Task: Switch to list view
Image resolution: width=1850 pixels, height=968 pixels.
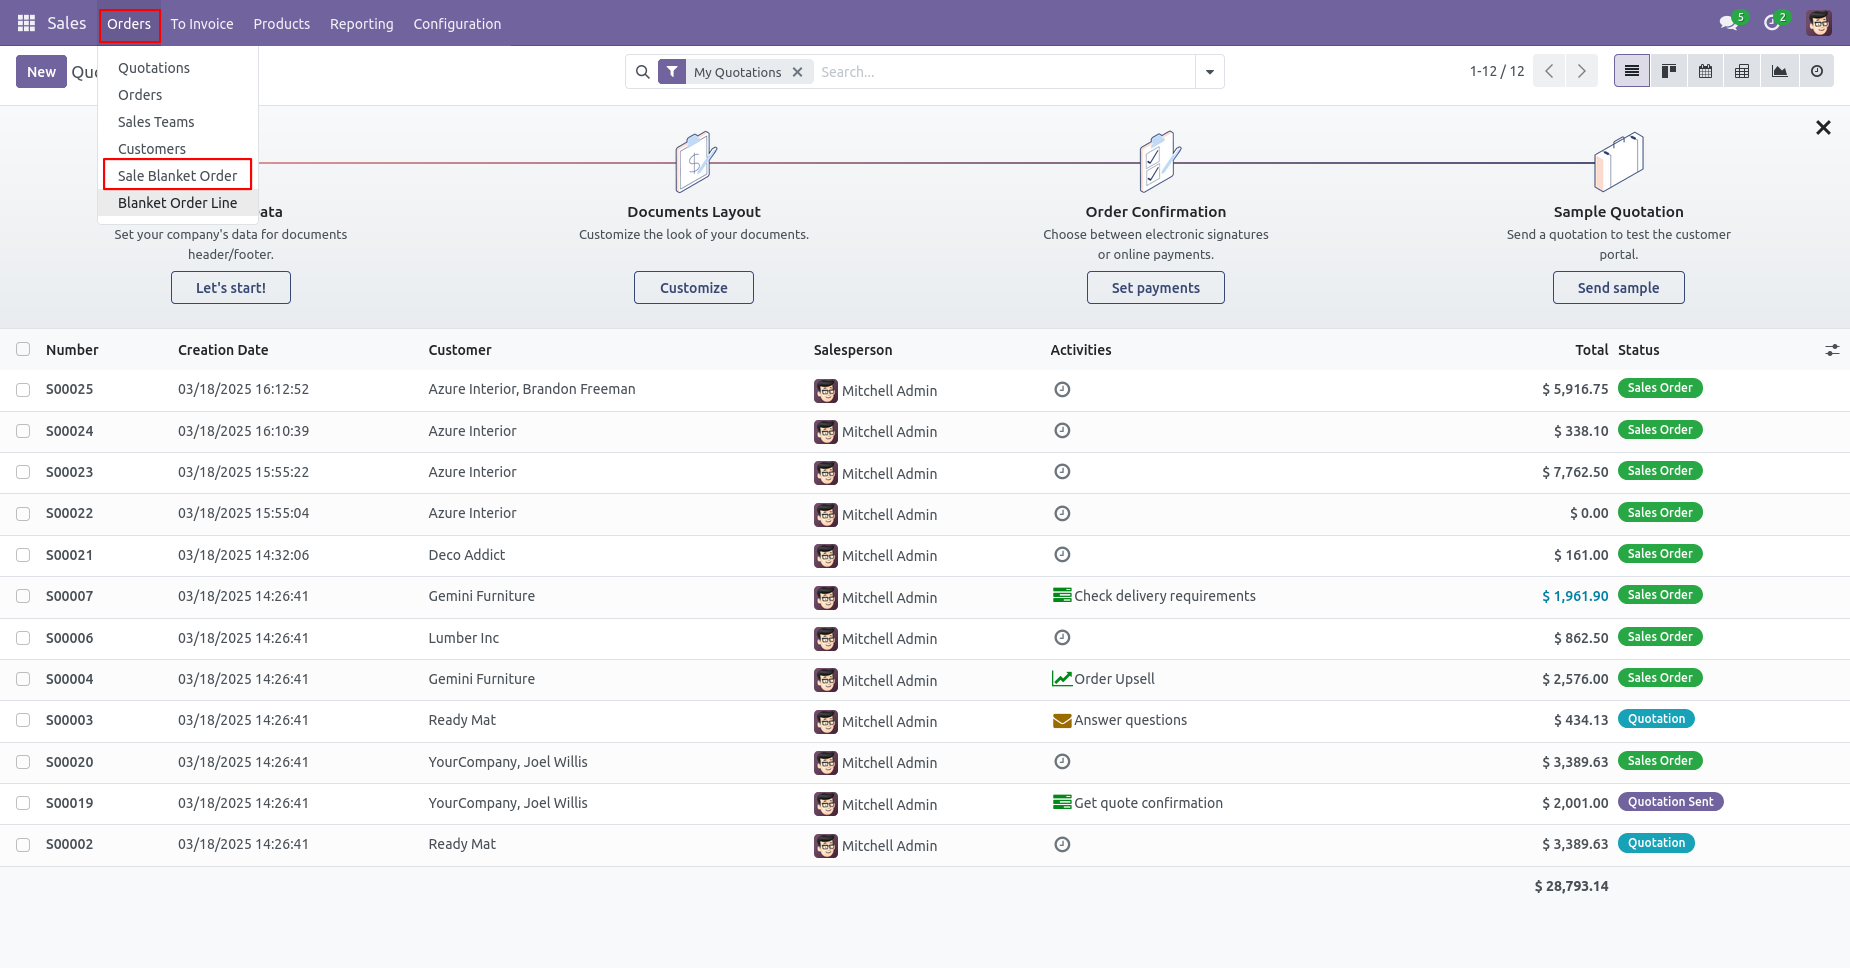Action: coord(1632,71)
